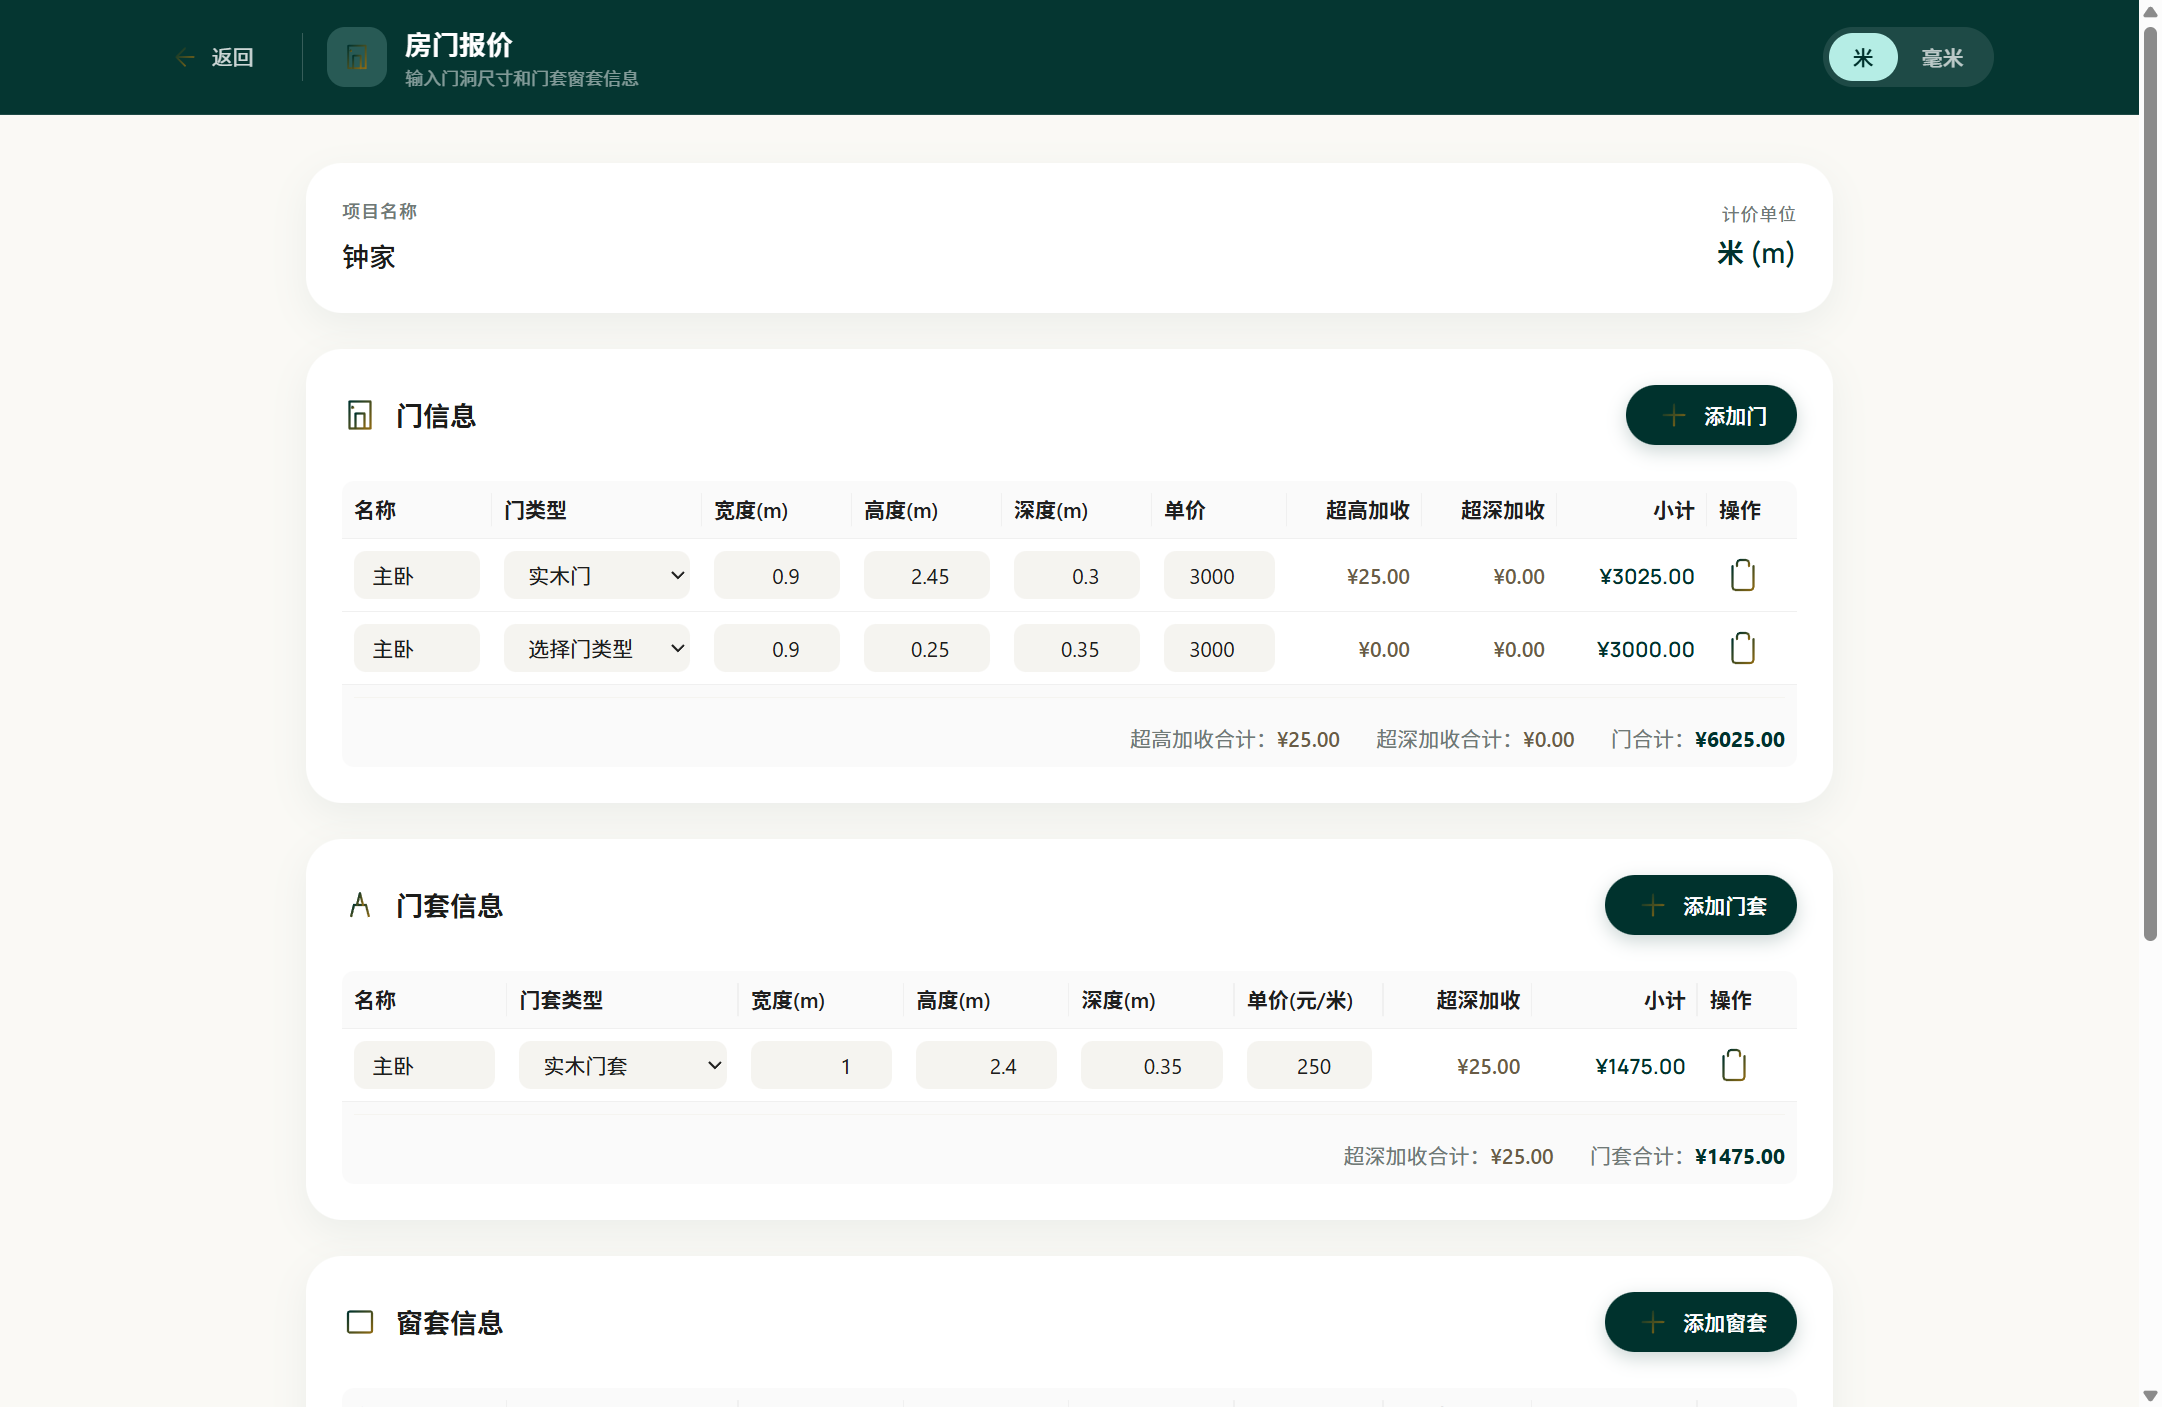This screenshot has width=2162, height=1407.
Task: Click the 添加窗套 button
Action: pos(1701,1322)
